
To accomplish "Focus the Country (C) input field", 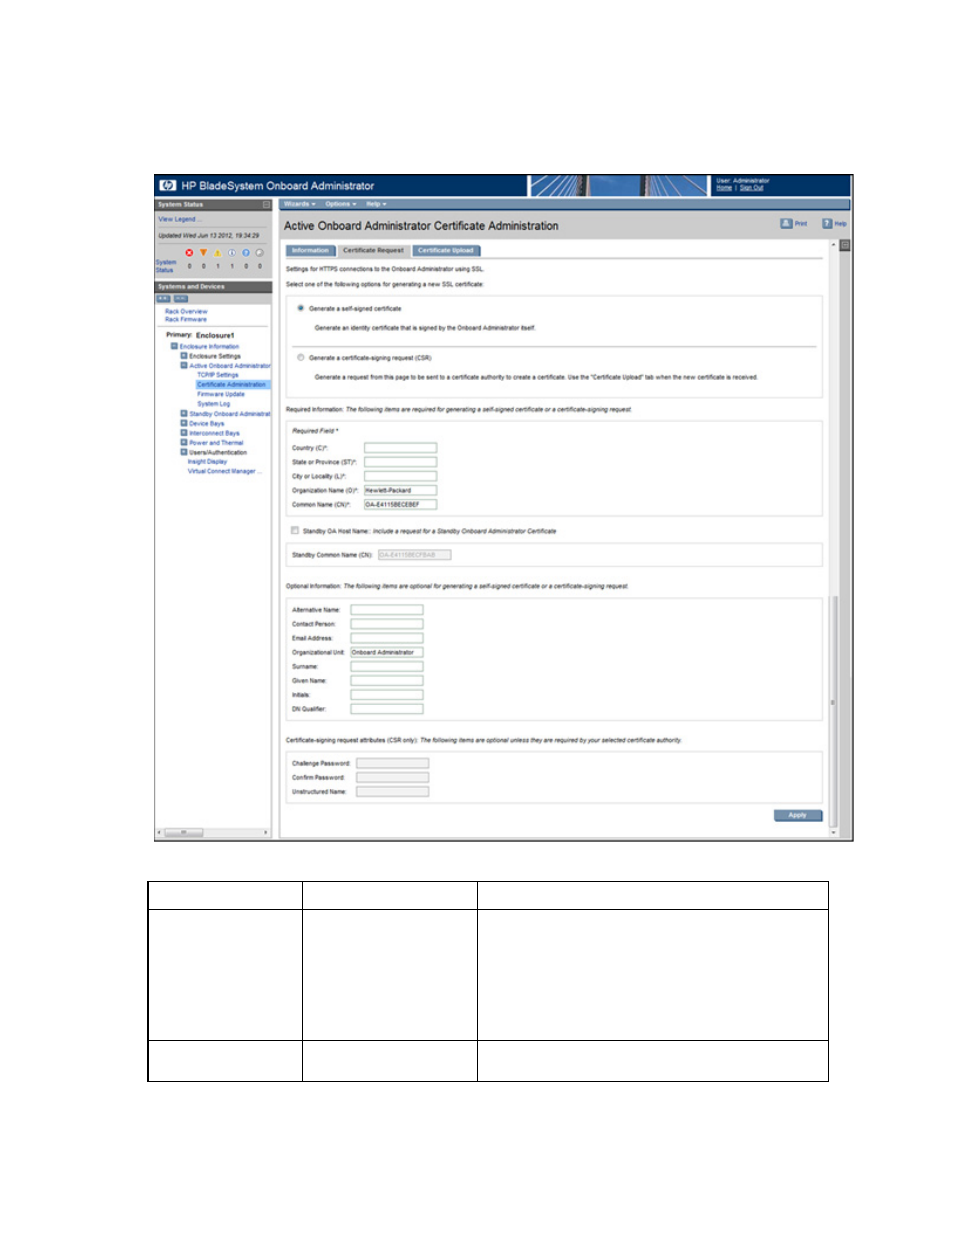I will (x=400, y=448).
